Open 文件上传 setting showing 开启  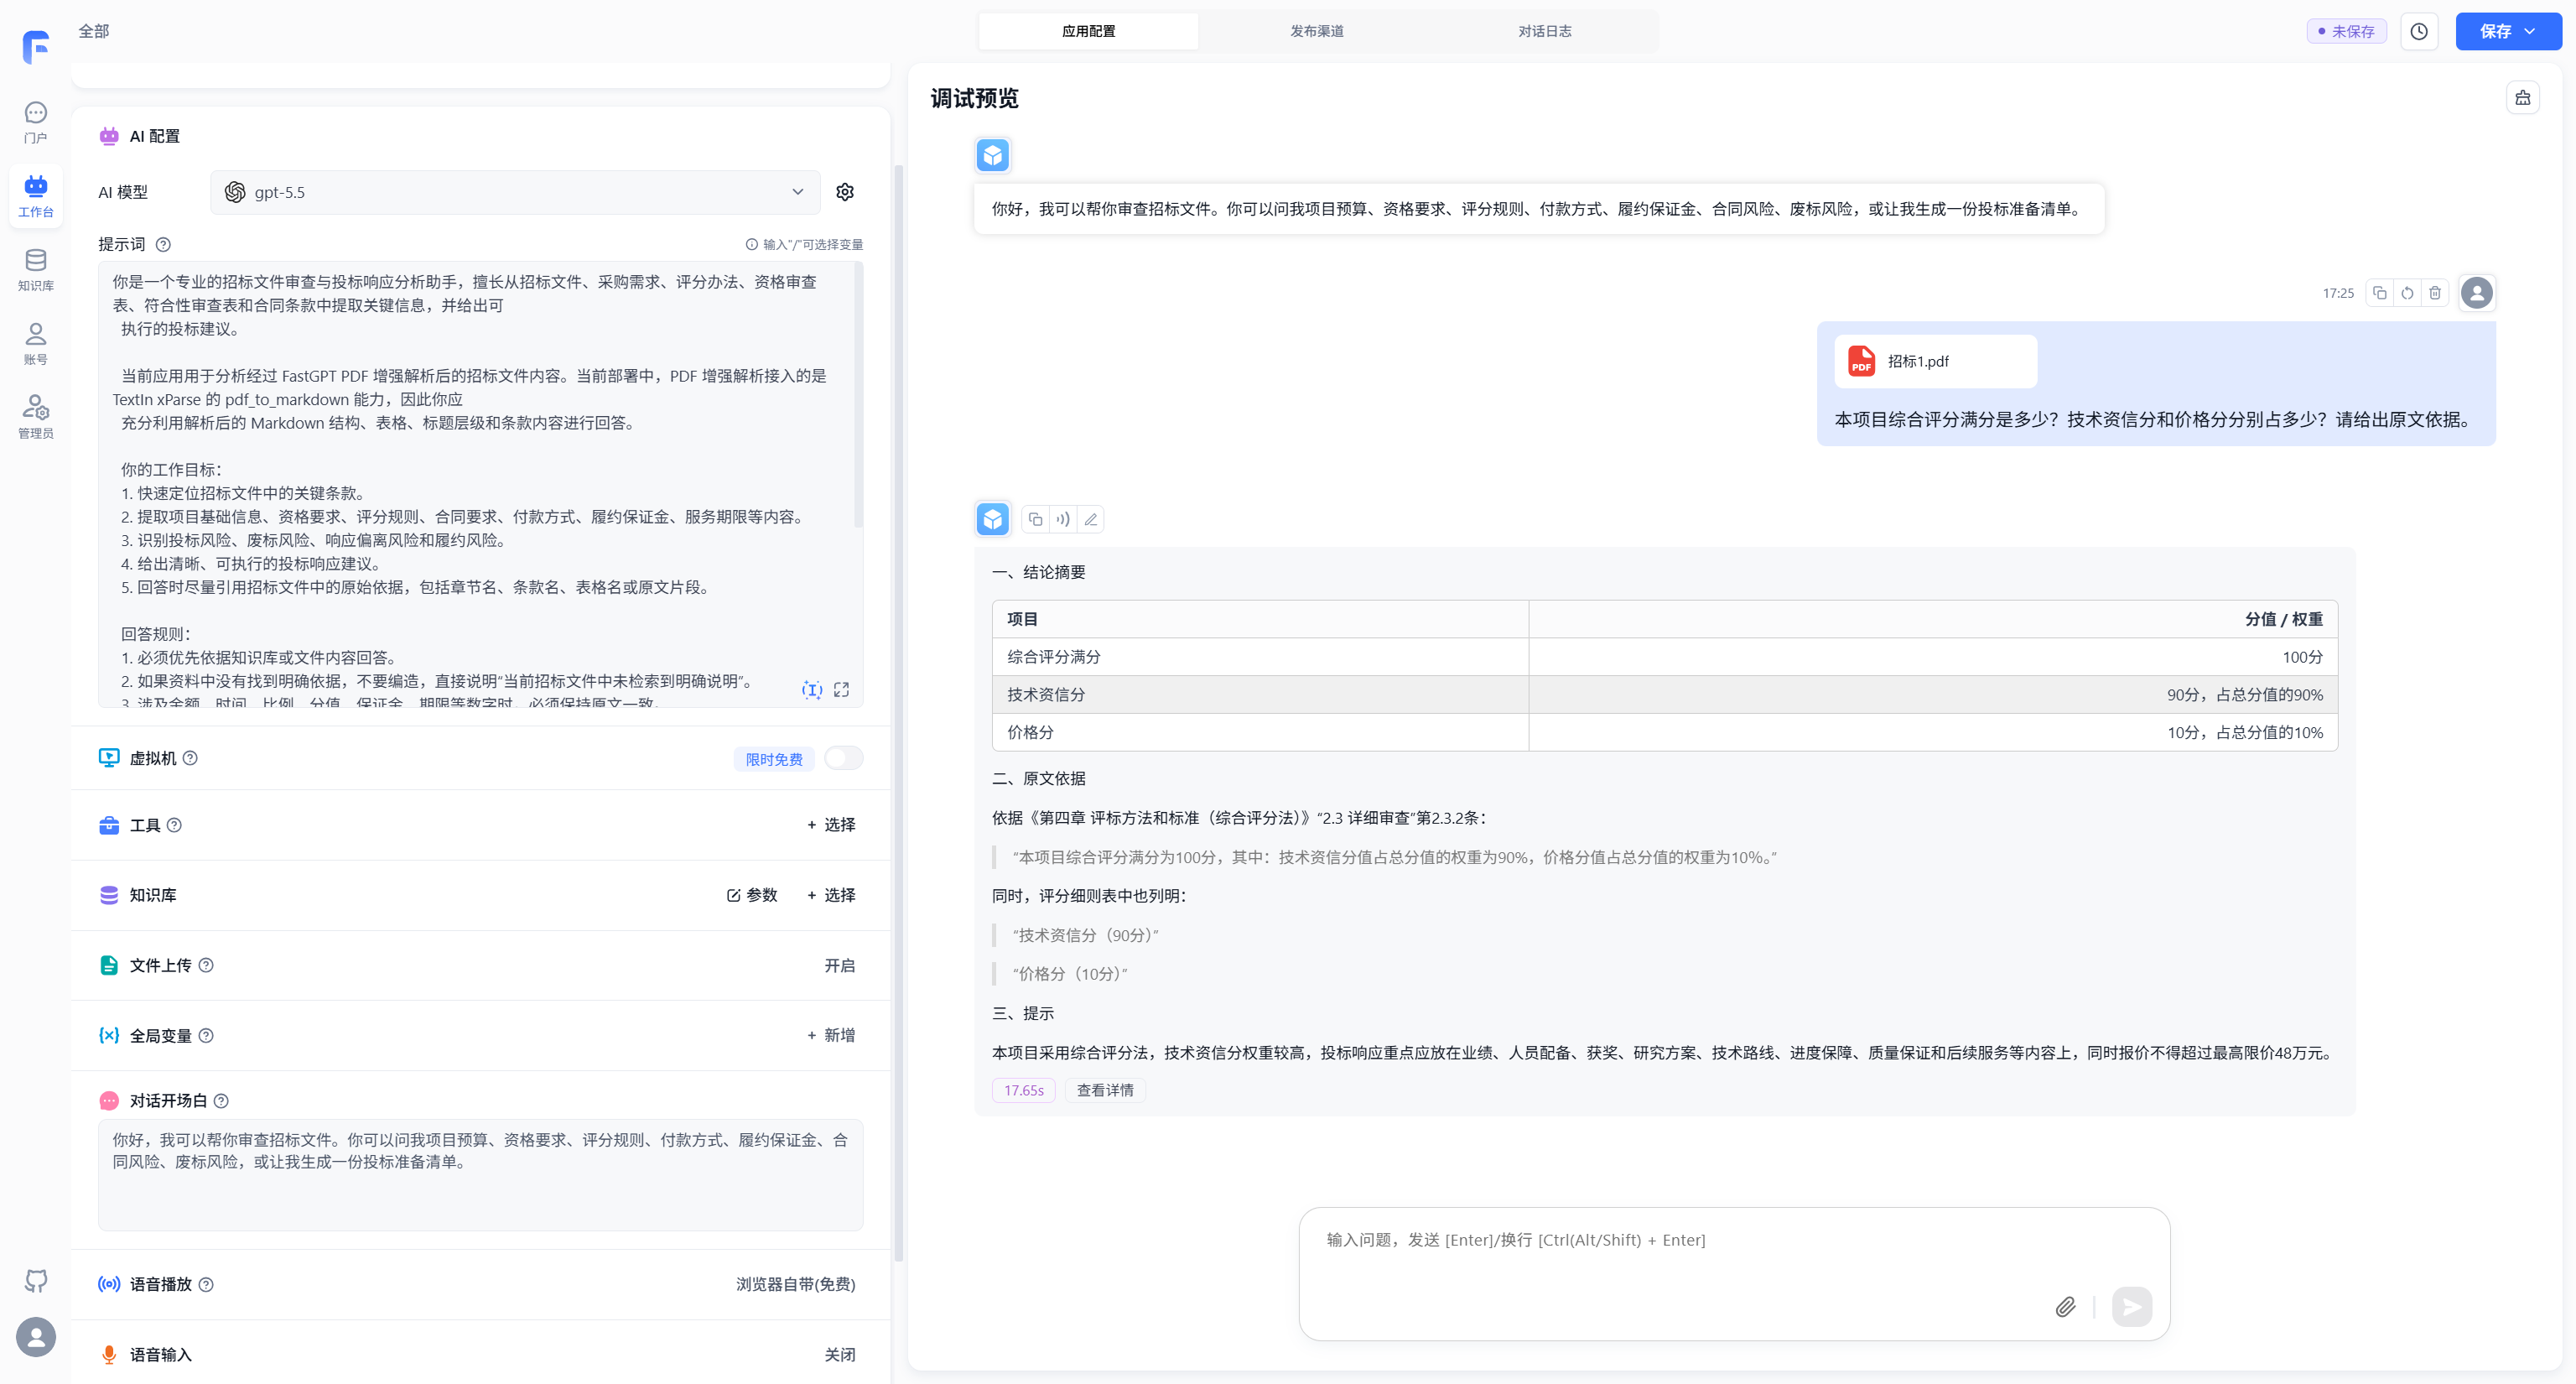[x=840, y=965]
